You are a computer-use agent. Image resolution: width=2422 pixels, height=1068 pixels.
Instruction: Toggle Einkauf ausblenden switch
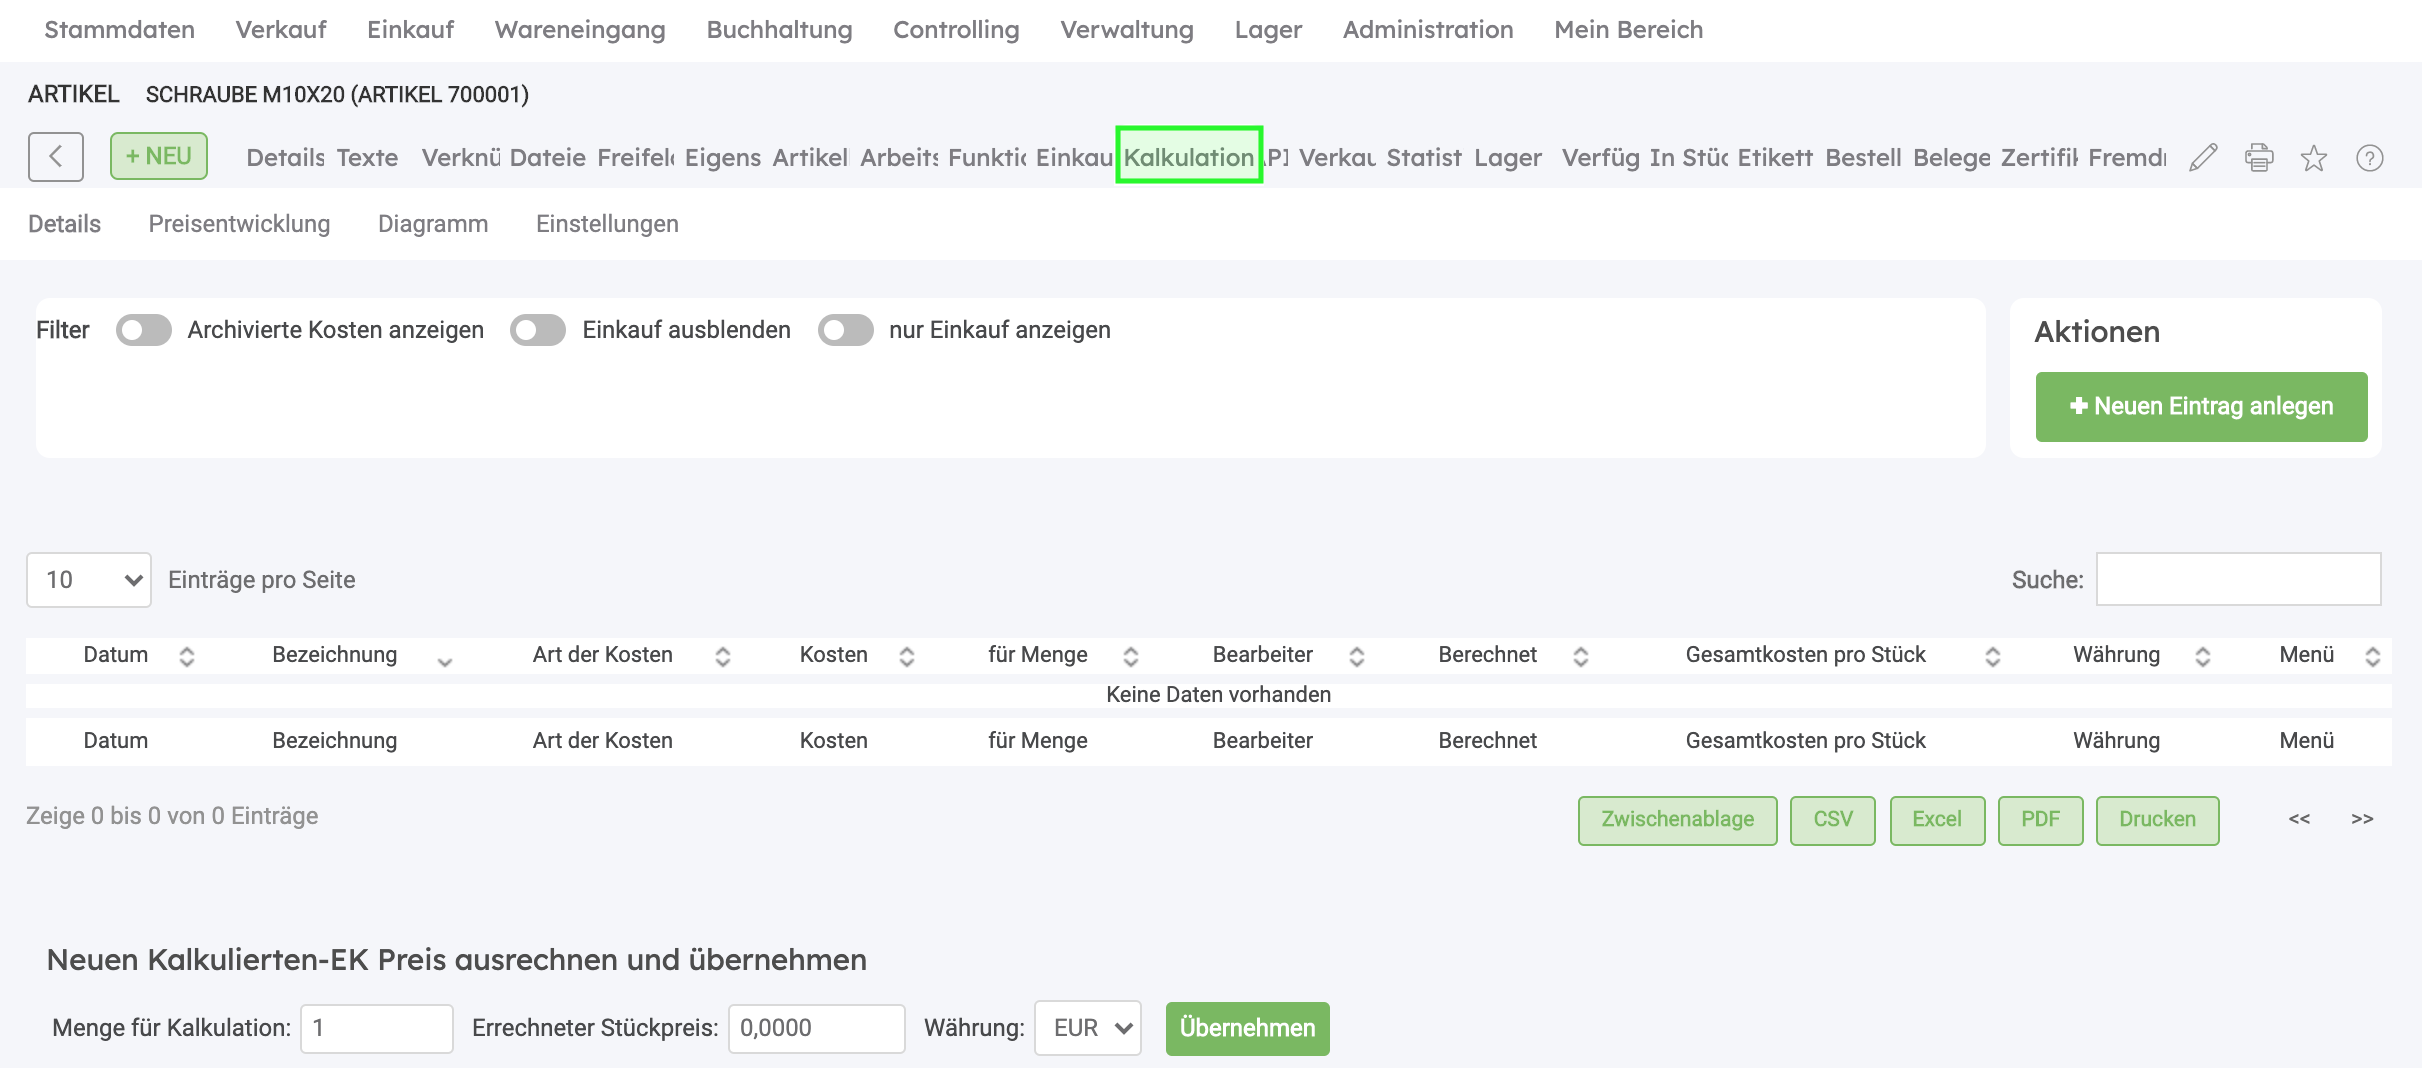pyautogui.click(x=538, y=330)
